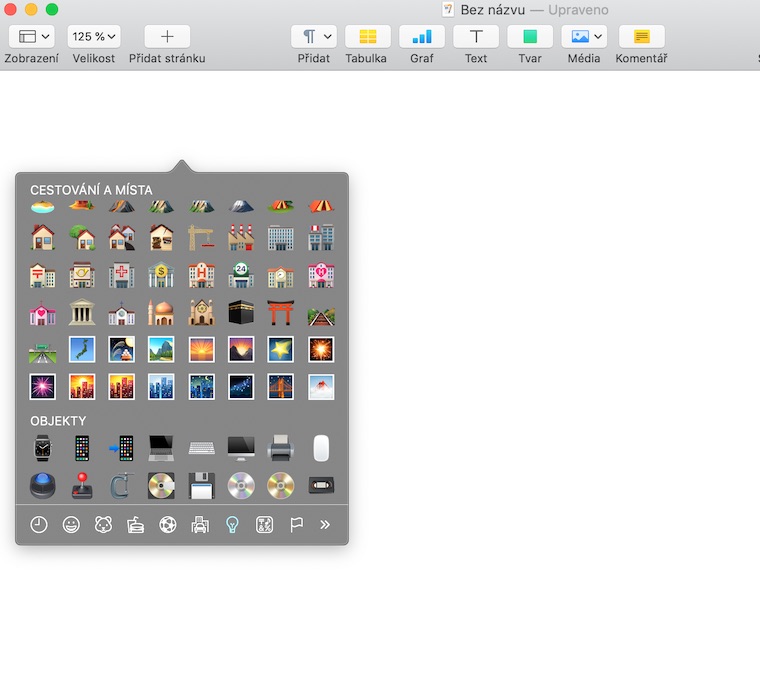
Task: Insert the Apple Watch emoji
Action: (41, 448)
